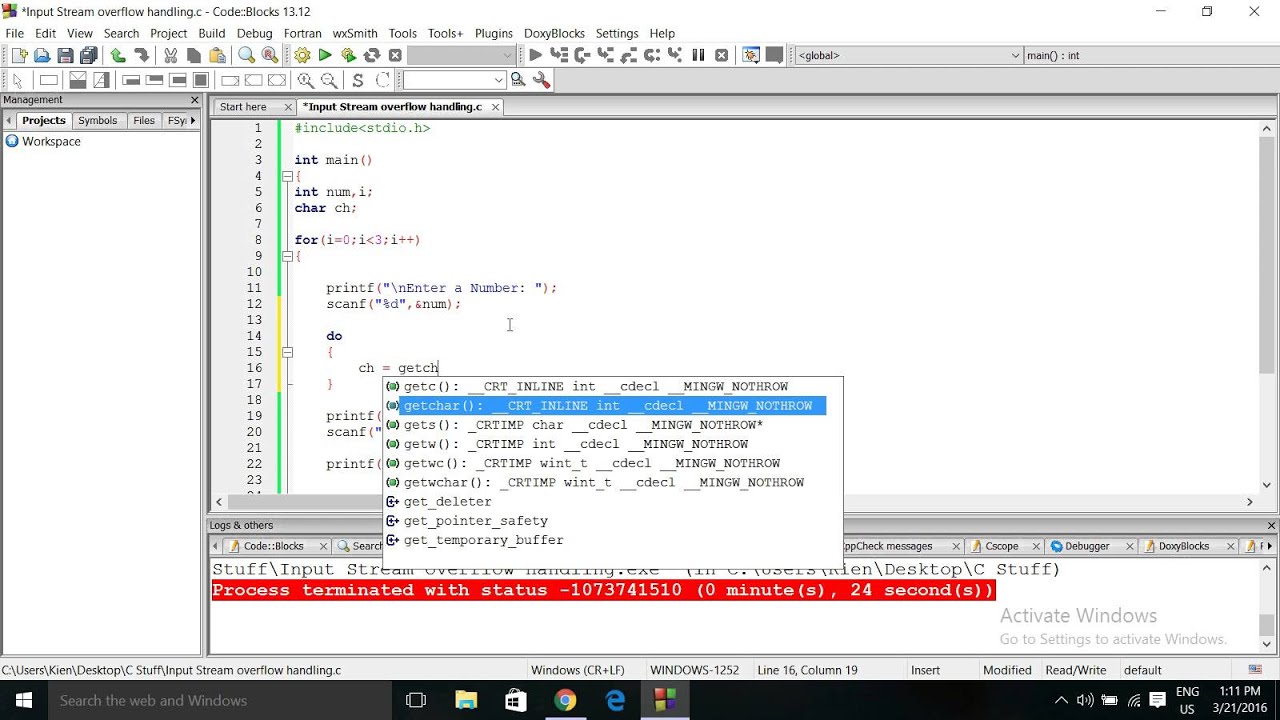Click the wxSmith pointer selection tool
Screen dimensions: 1280x720
[x=17, y=80]
